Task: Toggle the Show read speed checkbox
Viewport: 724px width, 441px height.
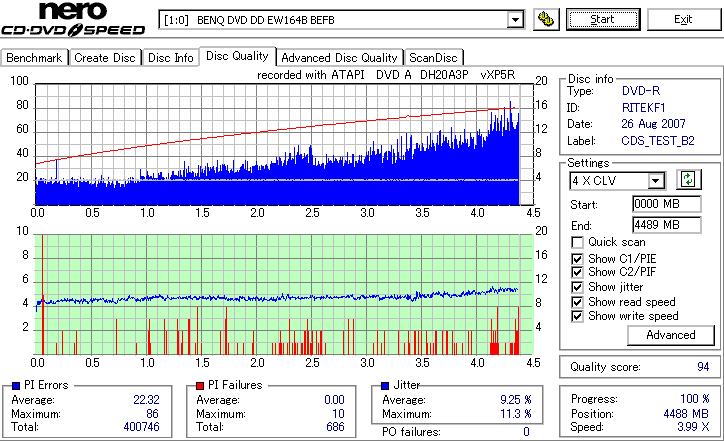Action: point(577,302)
